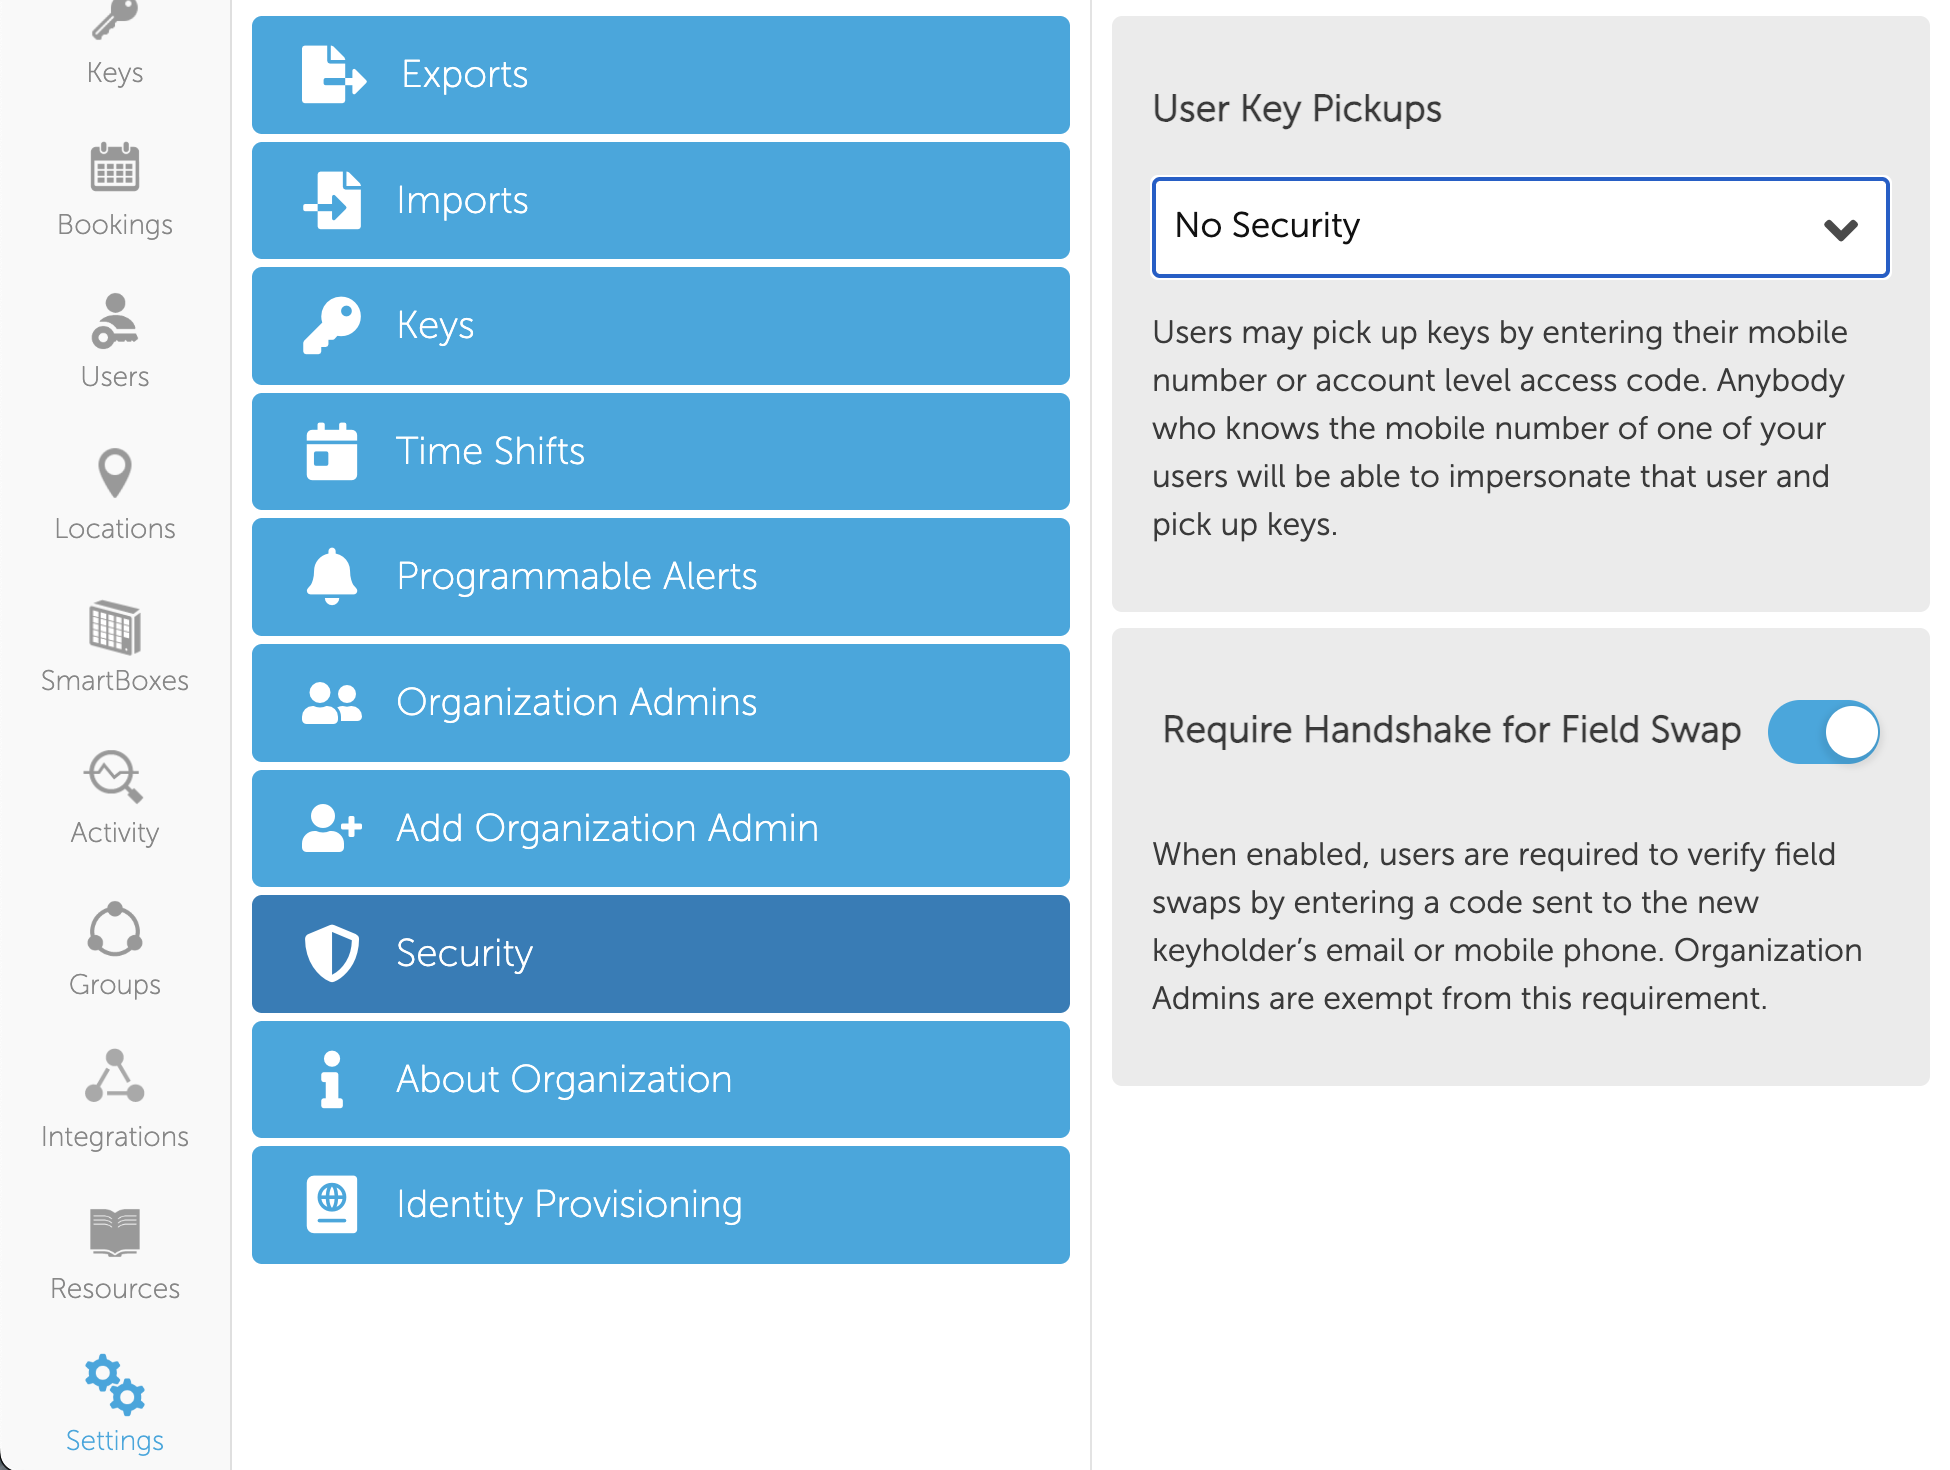Open Bookings via the calendar icon

click(x=115, y=167)
